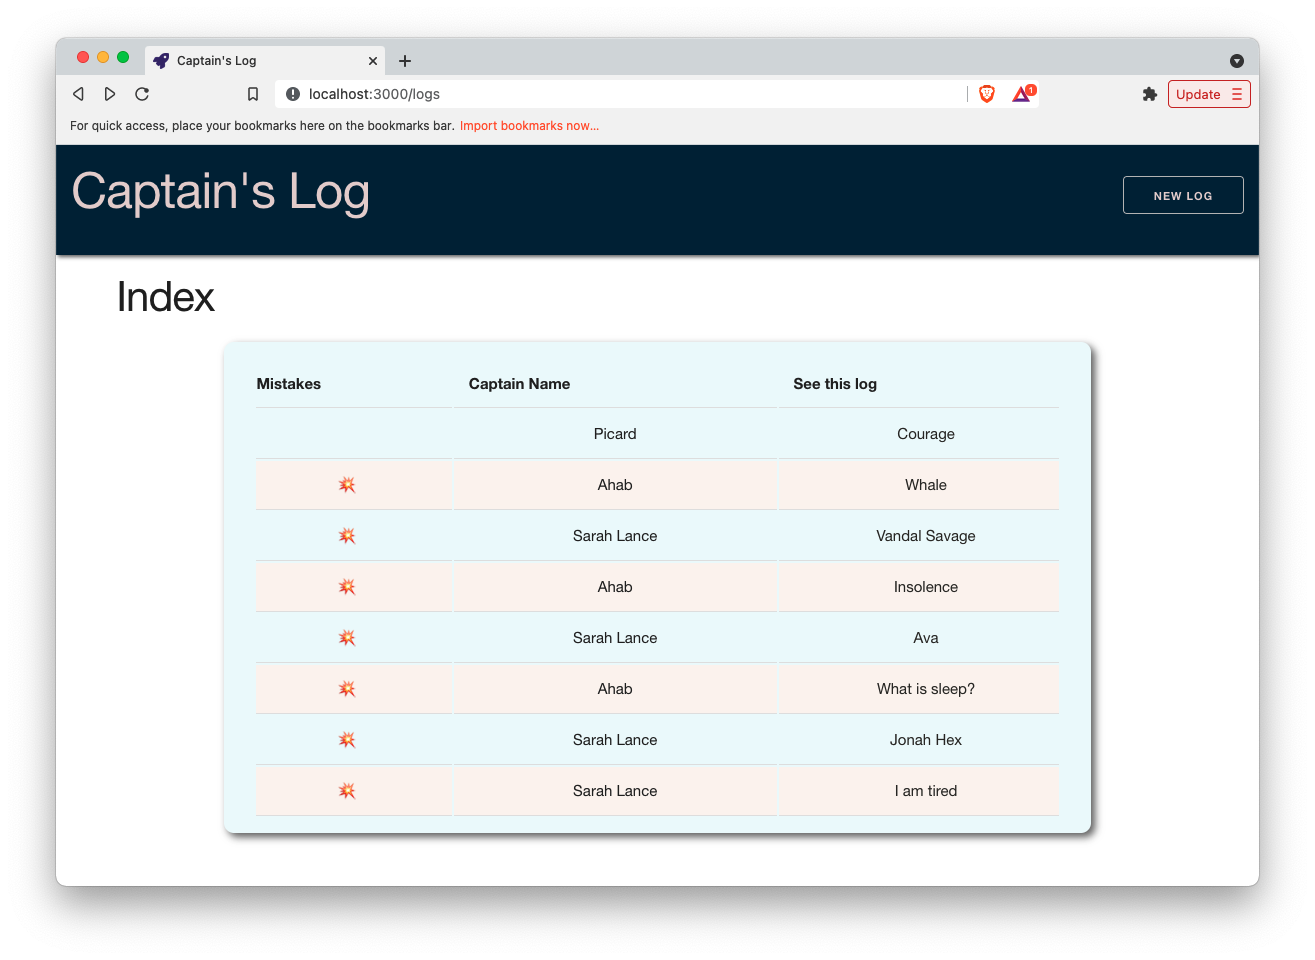Screen dimensions: 1315x960
Task: Click the Index page heading
Action: (166, 297)
